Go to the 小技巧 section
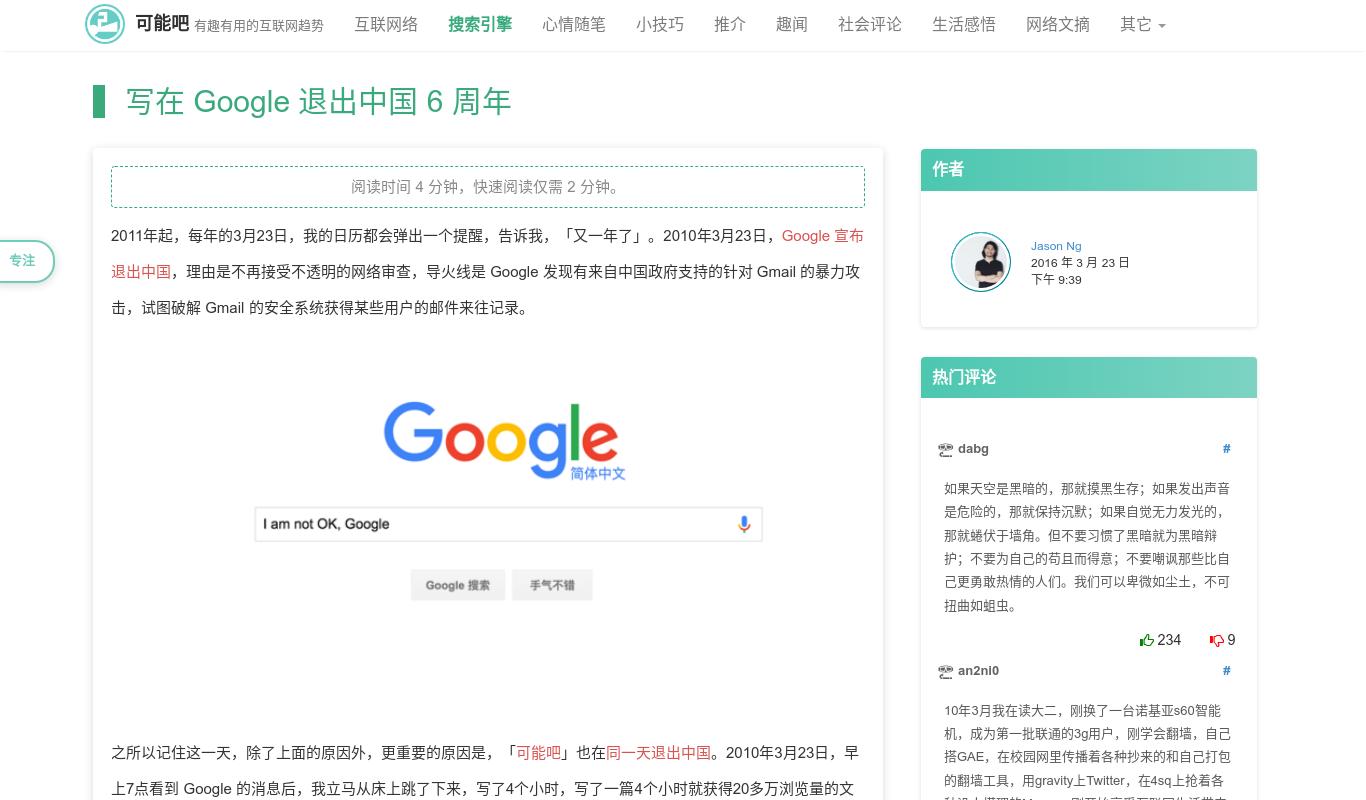The width and height of the screenshot is (1366, 800). [x=660, y=25]
